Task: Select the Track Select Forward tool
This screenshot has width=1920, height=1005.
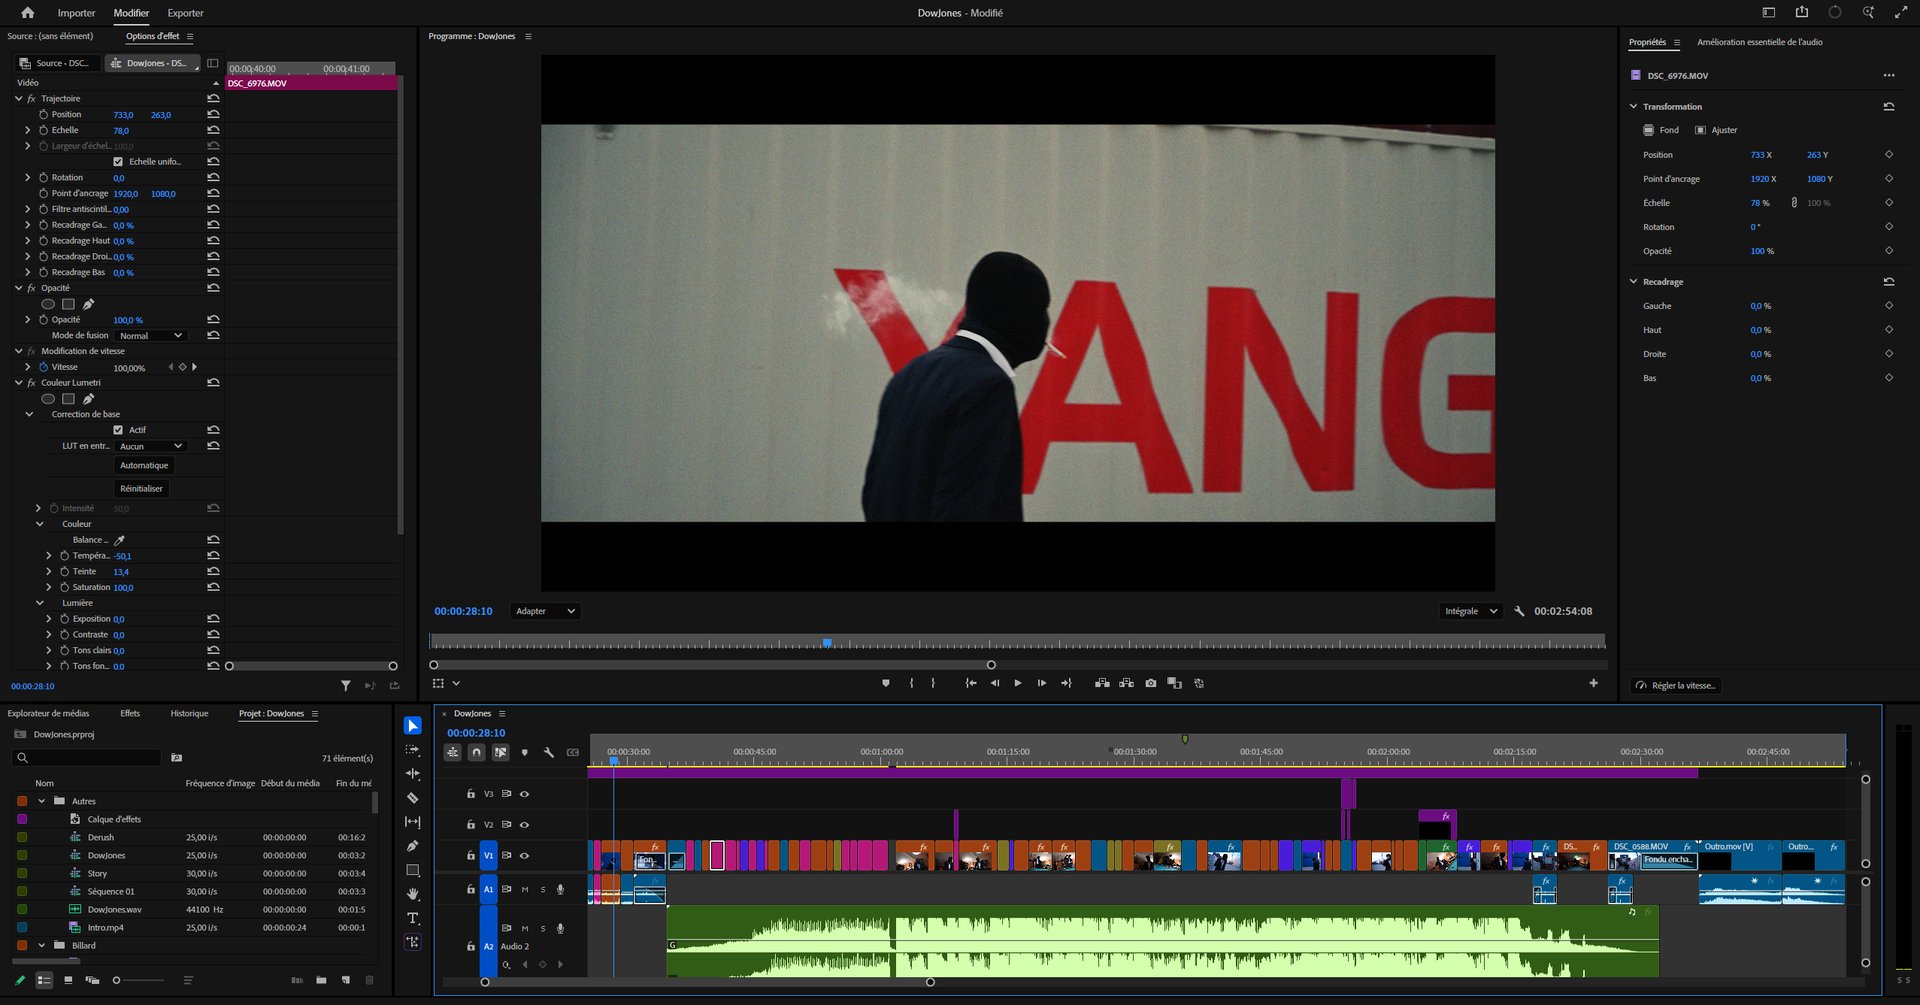Action: tap(413, 750)
